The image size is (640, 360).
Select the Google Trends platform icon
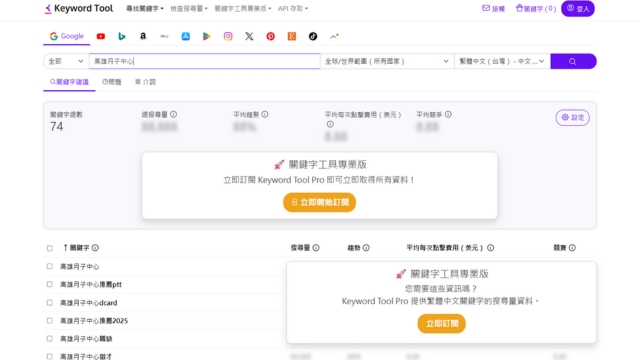click(x=334, y=36)
